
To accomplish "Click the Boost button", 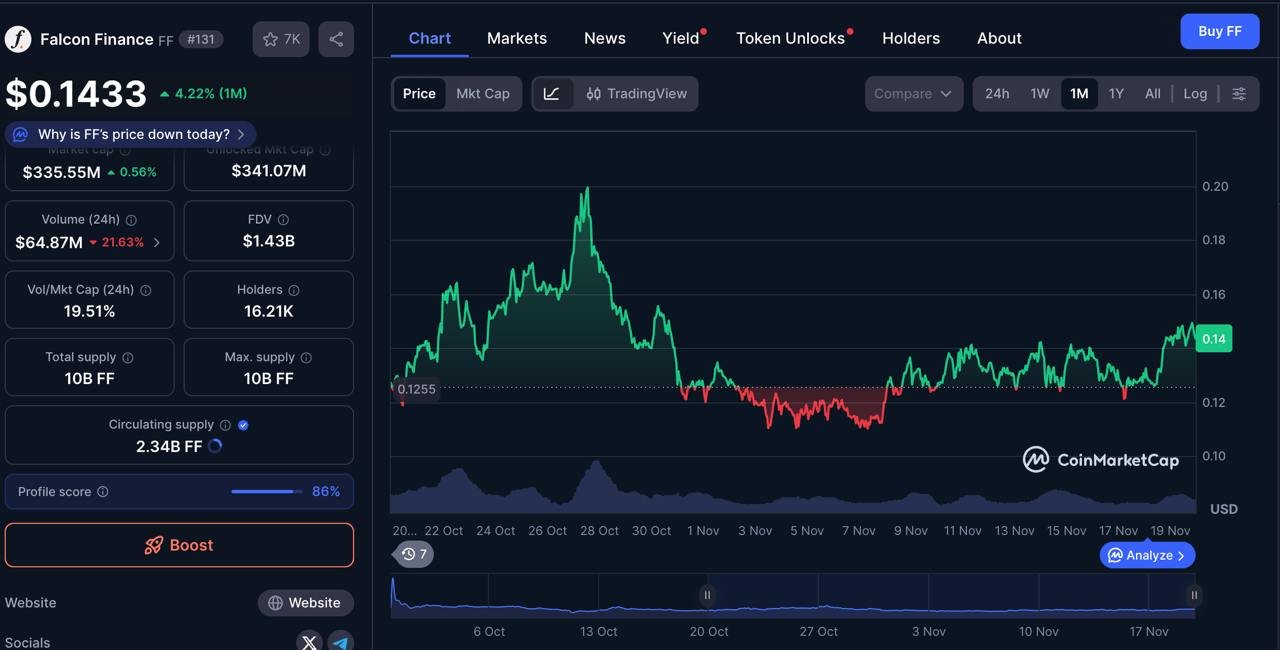I will [179, 545].
